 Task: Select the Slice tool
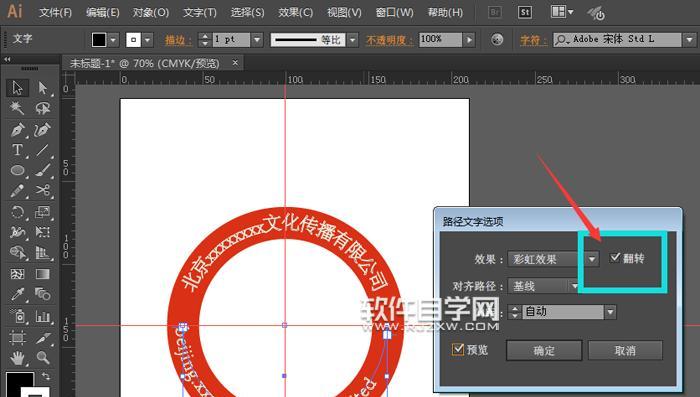(x=42, y=337)
